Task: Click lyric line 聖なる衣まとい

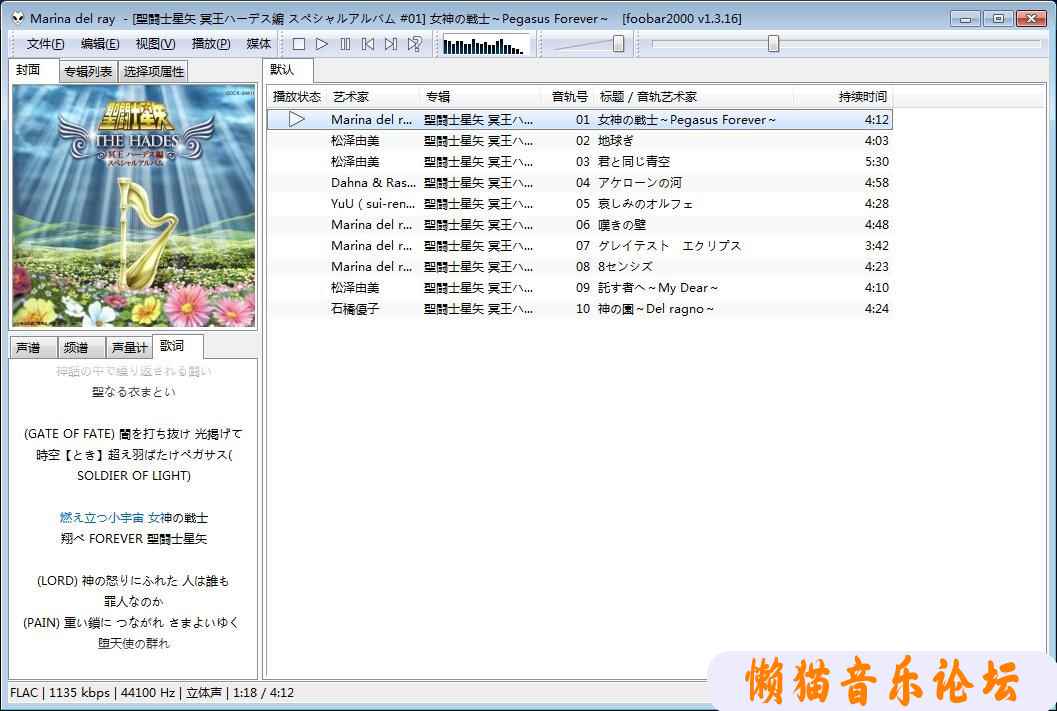Action: 133,392
